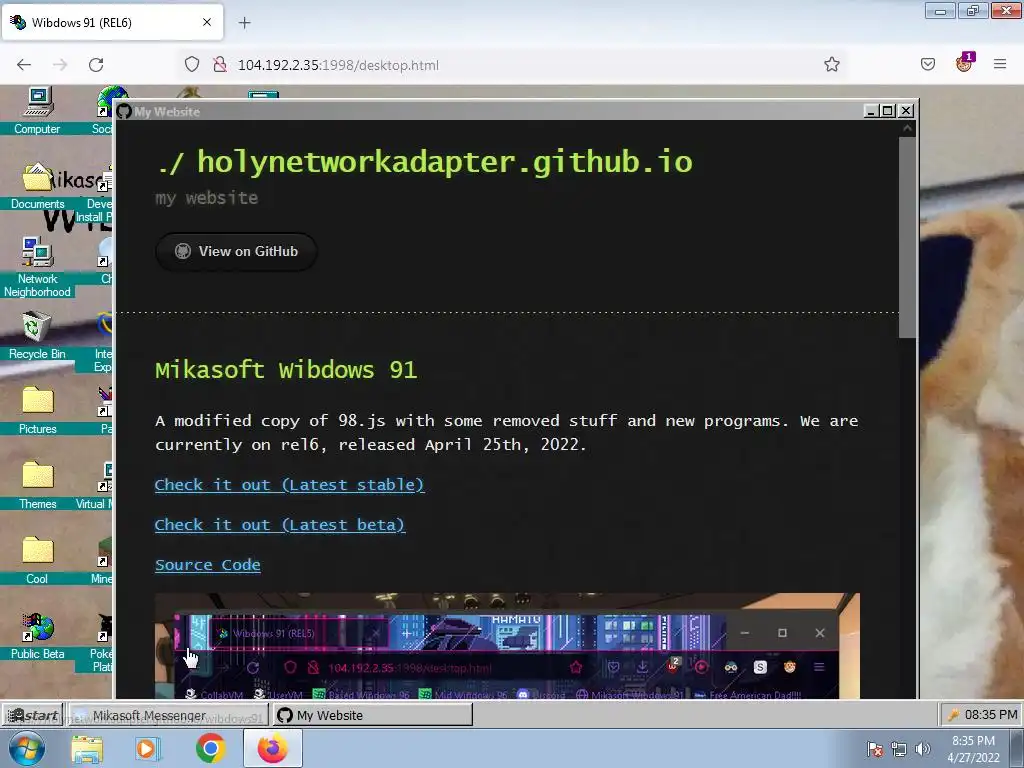Launch Windows Explorer from taskbar
This screenshot has height=768, width=1024.
[x=87, y=749]
